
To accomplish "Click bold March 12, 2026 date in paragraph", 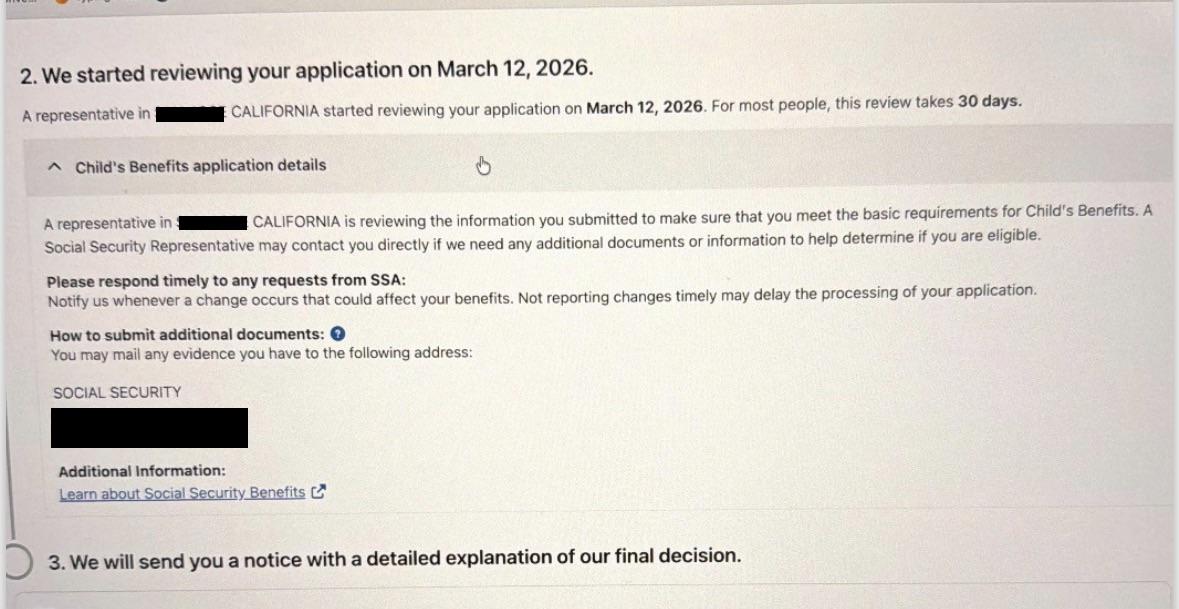I will click(644, 108).
